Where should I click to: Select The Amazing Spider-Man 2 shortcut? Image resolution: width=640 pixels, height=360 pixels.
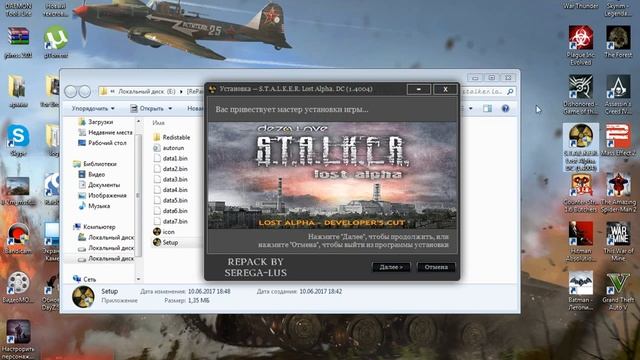[618, 193]
